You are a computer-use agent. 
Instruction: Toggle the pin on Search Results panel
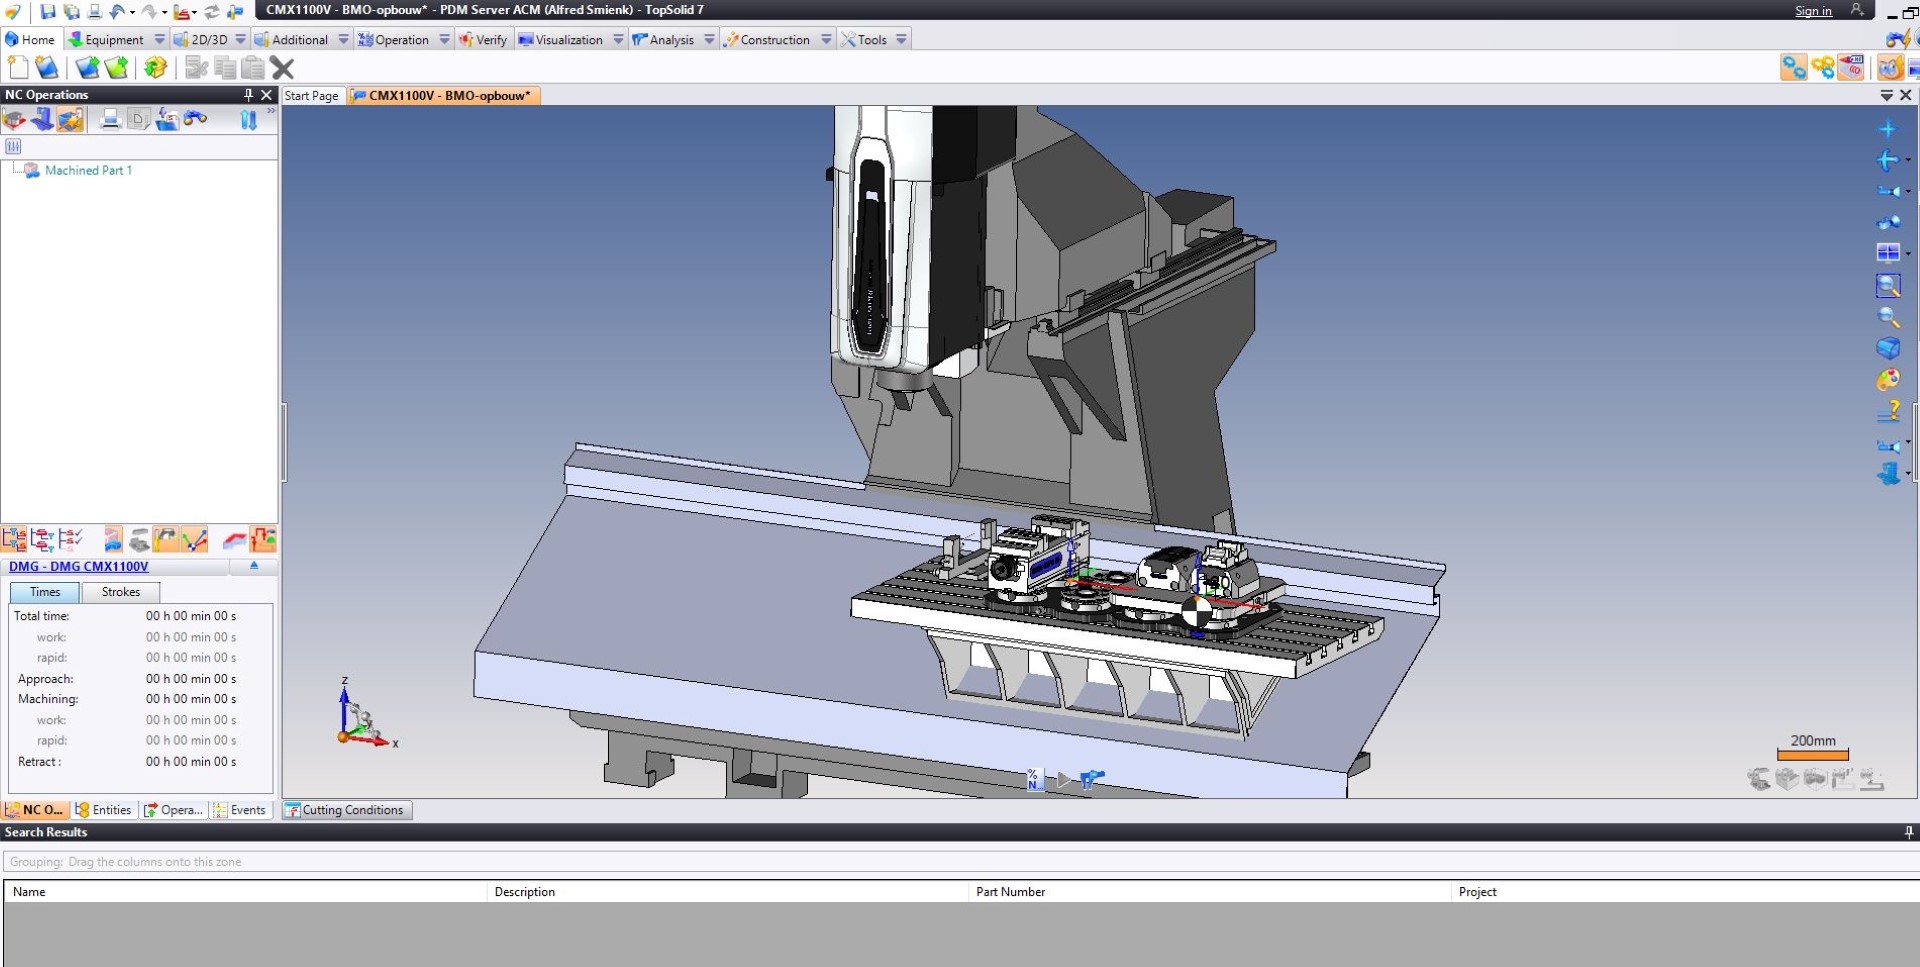(x=1908, y=832)
